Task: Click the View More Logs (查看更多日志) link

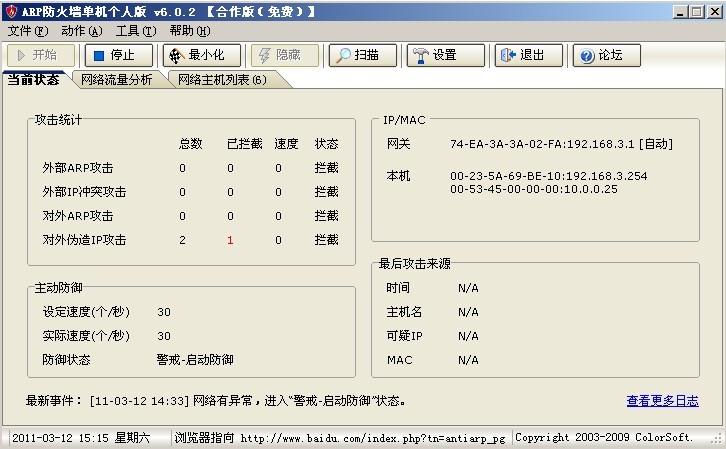Action: click(662, 401)
